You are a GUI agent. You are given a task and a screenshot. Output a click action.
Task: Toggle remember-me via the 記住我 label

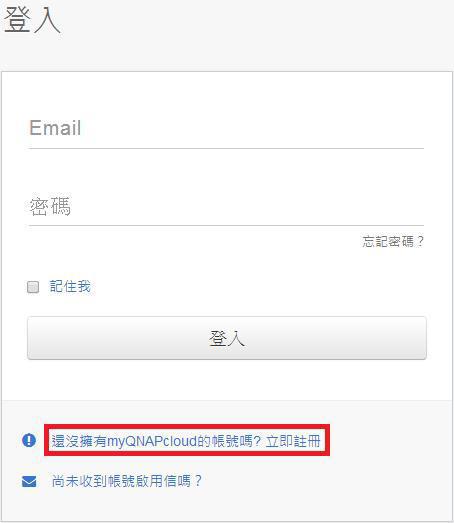click(70, 287)
